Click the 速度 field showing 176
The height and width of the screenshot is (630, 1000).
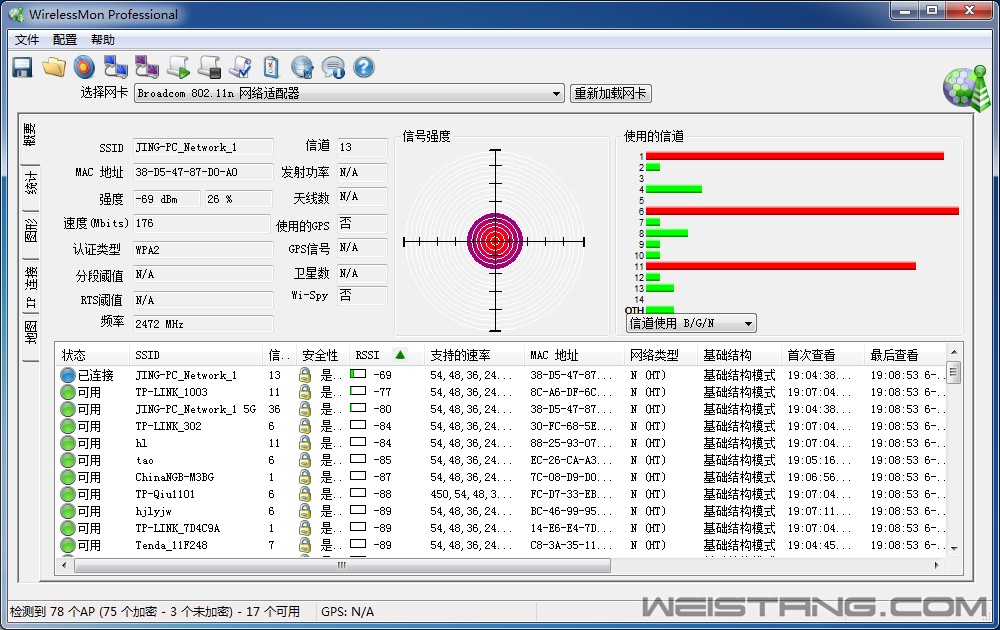[202, 223]
